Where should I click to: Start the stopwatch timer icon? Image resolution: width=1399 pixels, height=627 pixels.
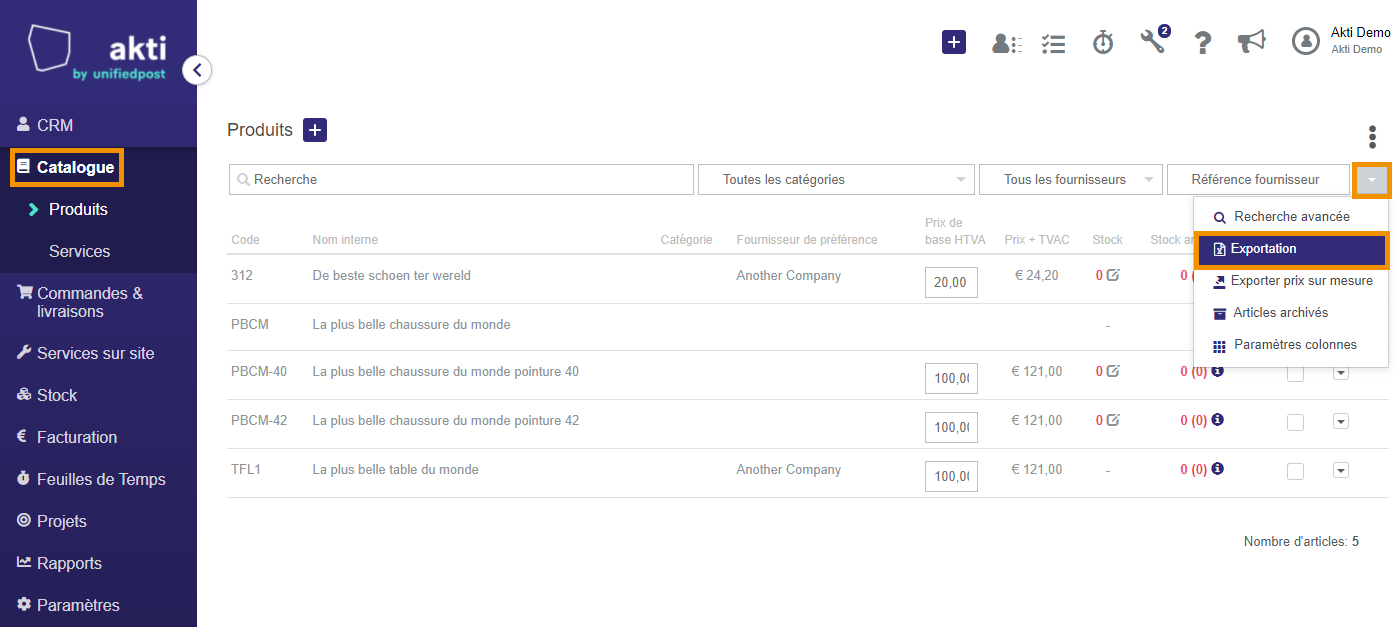point(1103,42)
